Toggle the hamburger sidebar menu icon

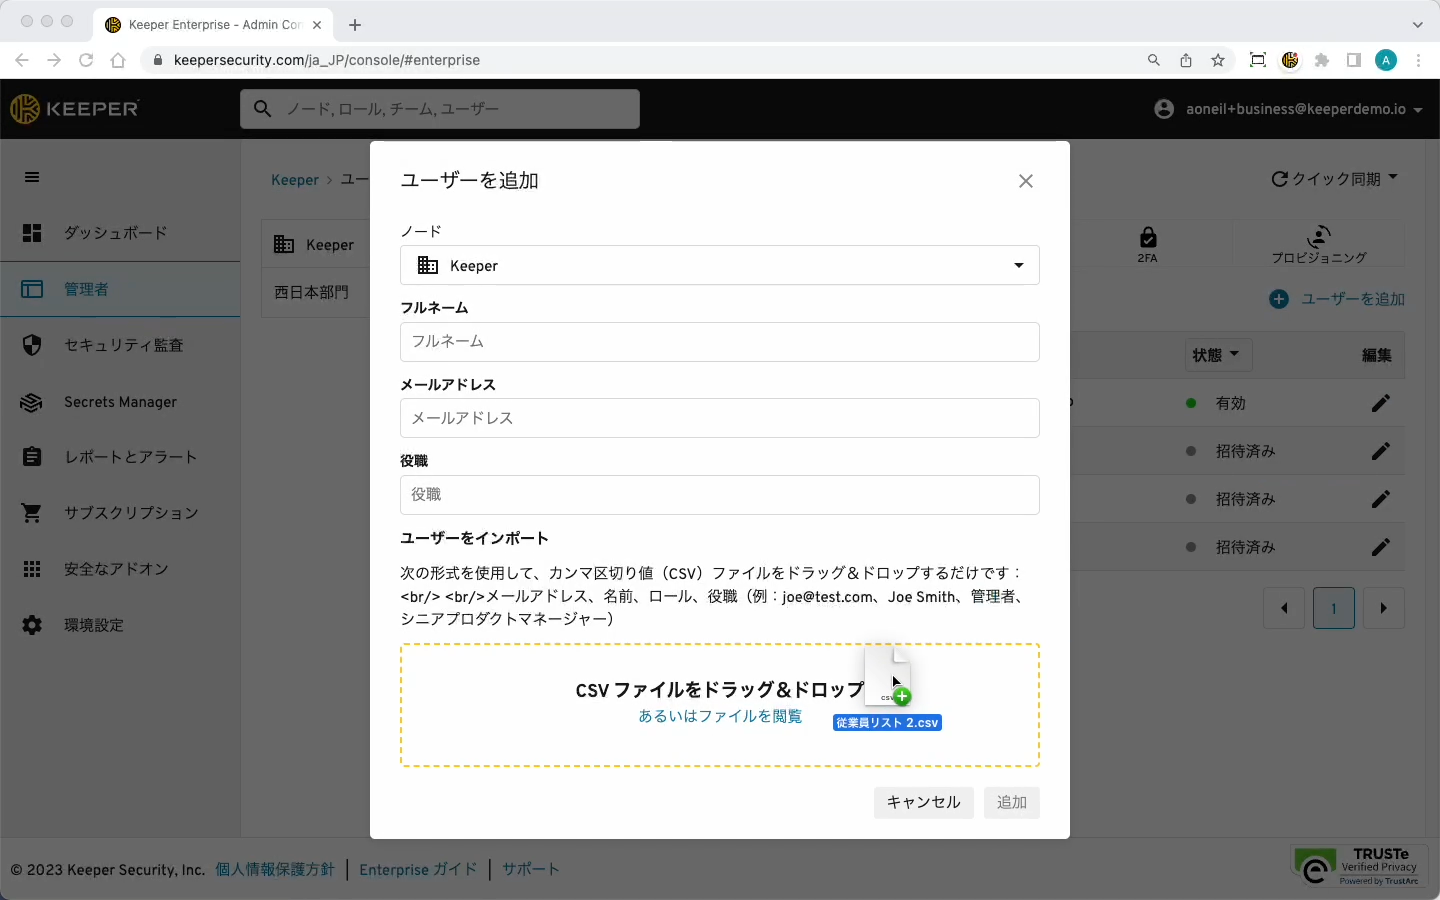coord(32,177)
